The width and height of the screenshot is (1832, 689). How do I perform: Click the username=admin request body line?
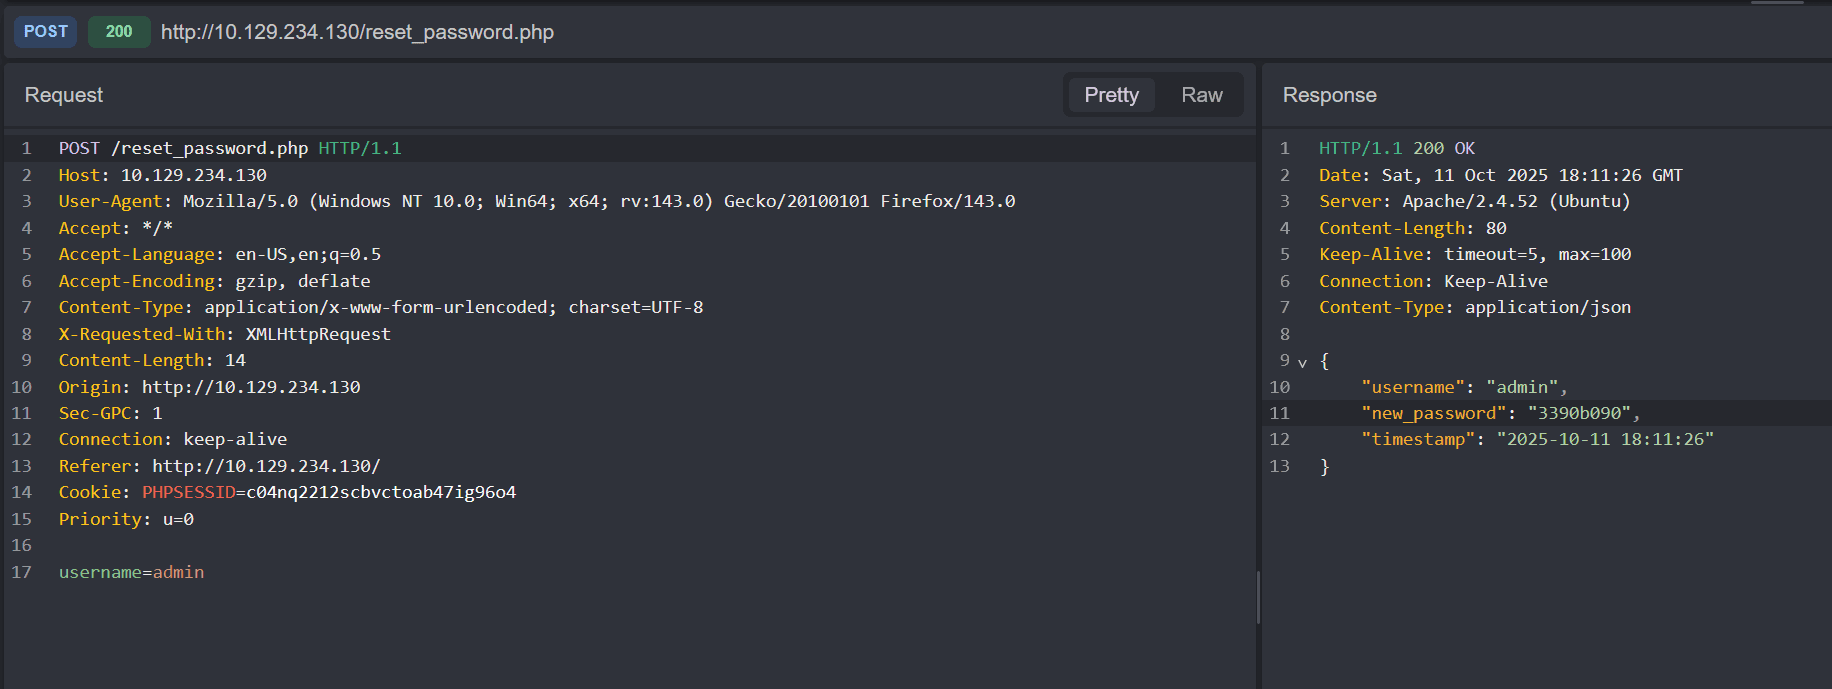click(131, 572)
